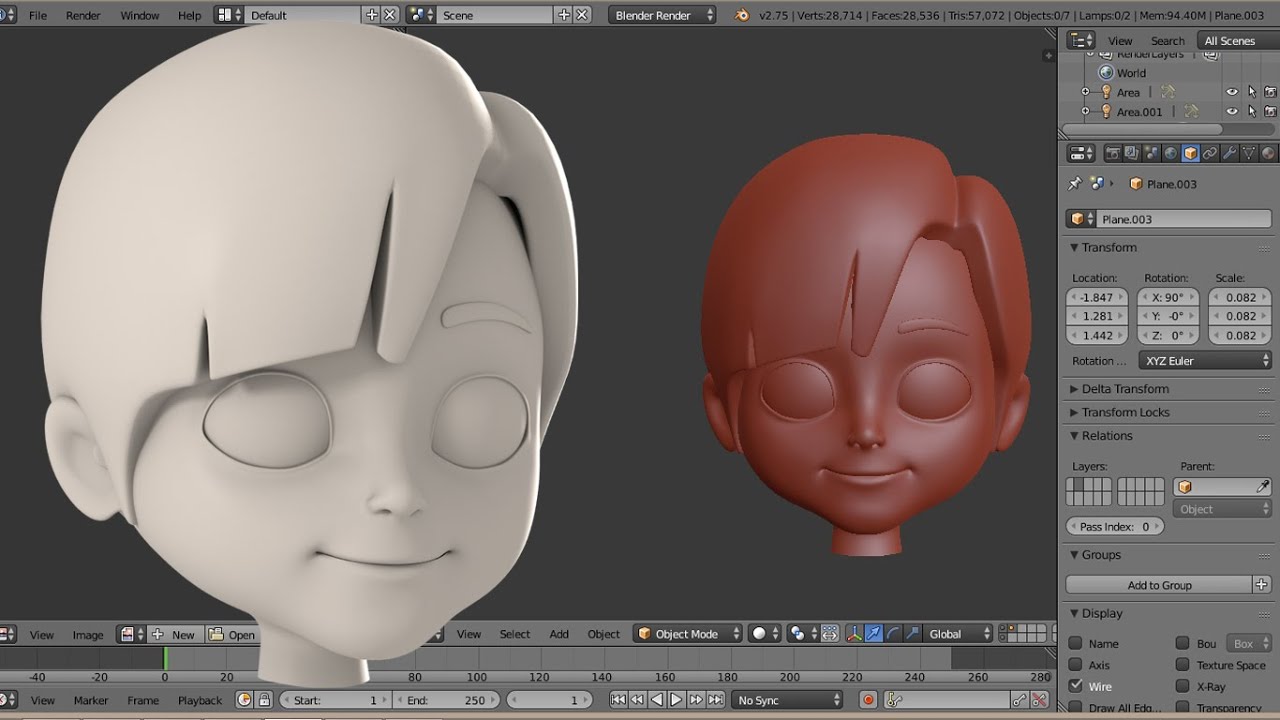This screenshot has height=720, width=1280.
Task: Toggle the 3D manipulator axes icon
Action: pos(855,633)
